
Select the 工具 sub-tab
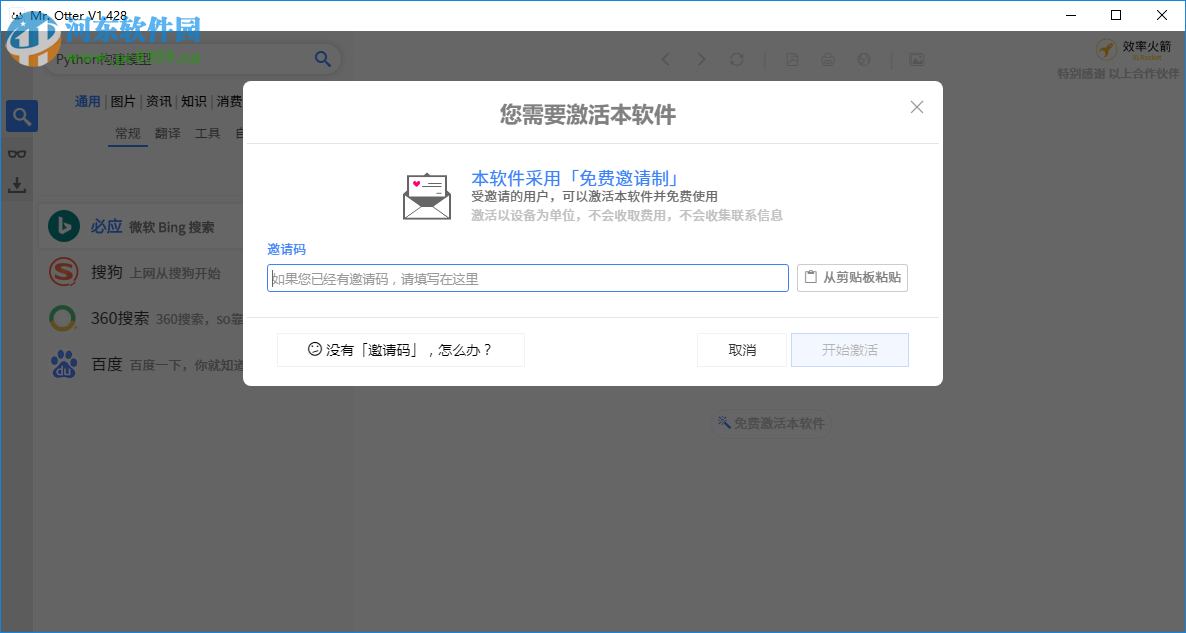click(x=208, y=134)
